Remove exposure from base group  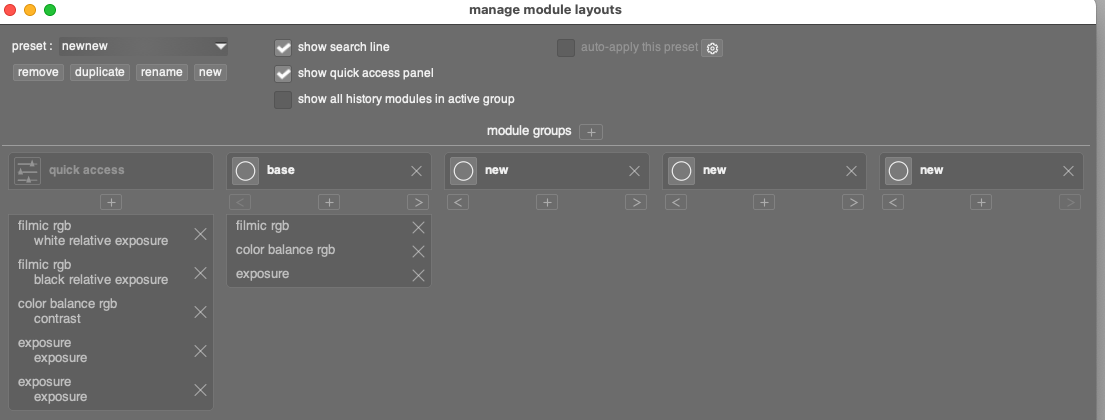418,275
